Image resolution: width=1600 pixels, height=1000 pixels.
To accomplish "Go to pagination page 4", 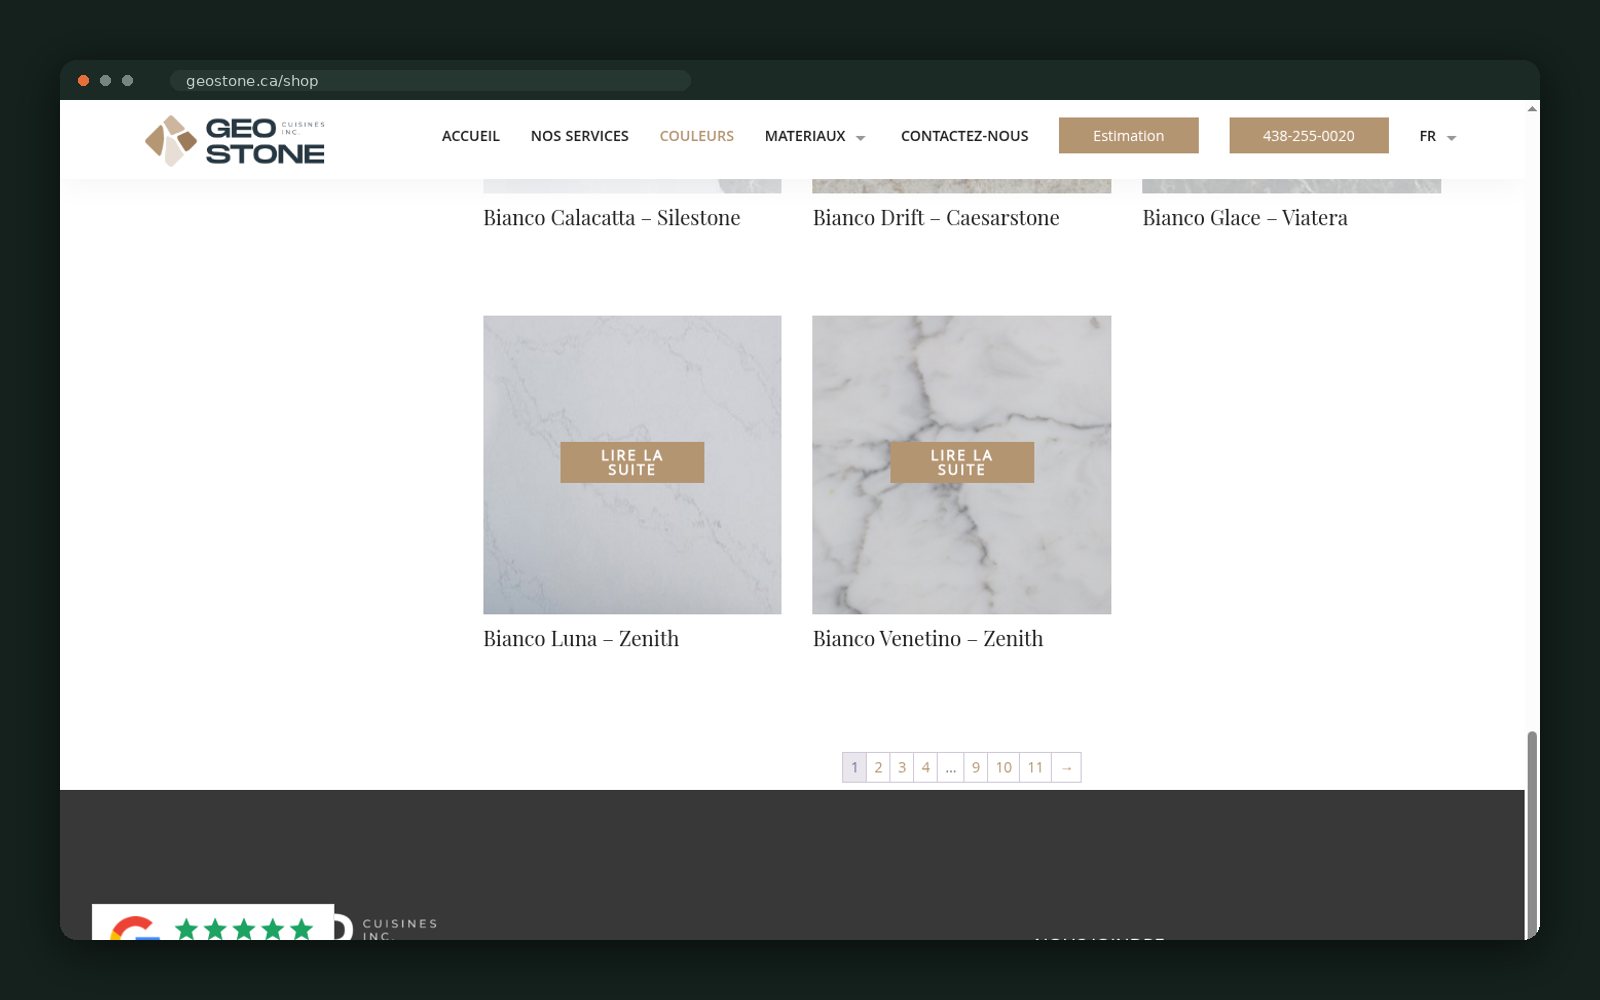I will pos(926,767).
